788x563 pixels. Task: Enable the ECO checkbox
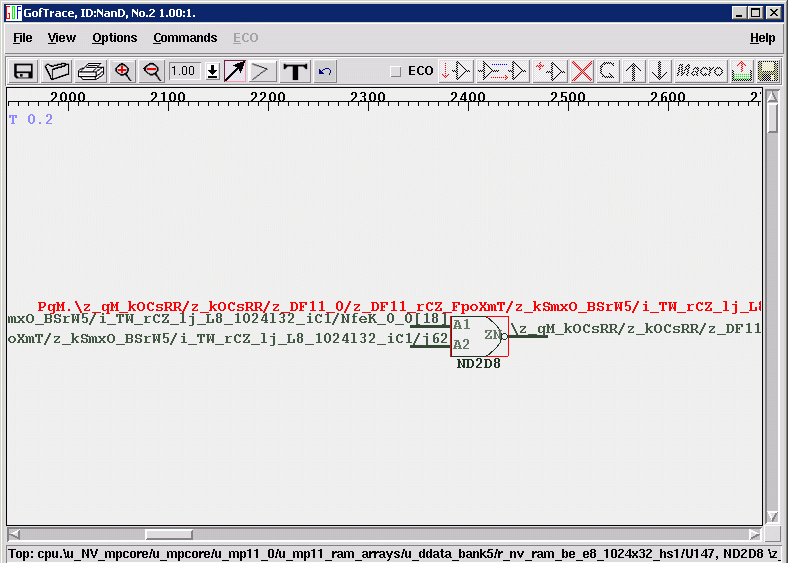395,71
